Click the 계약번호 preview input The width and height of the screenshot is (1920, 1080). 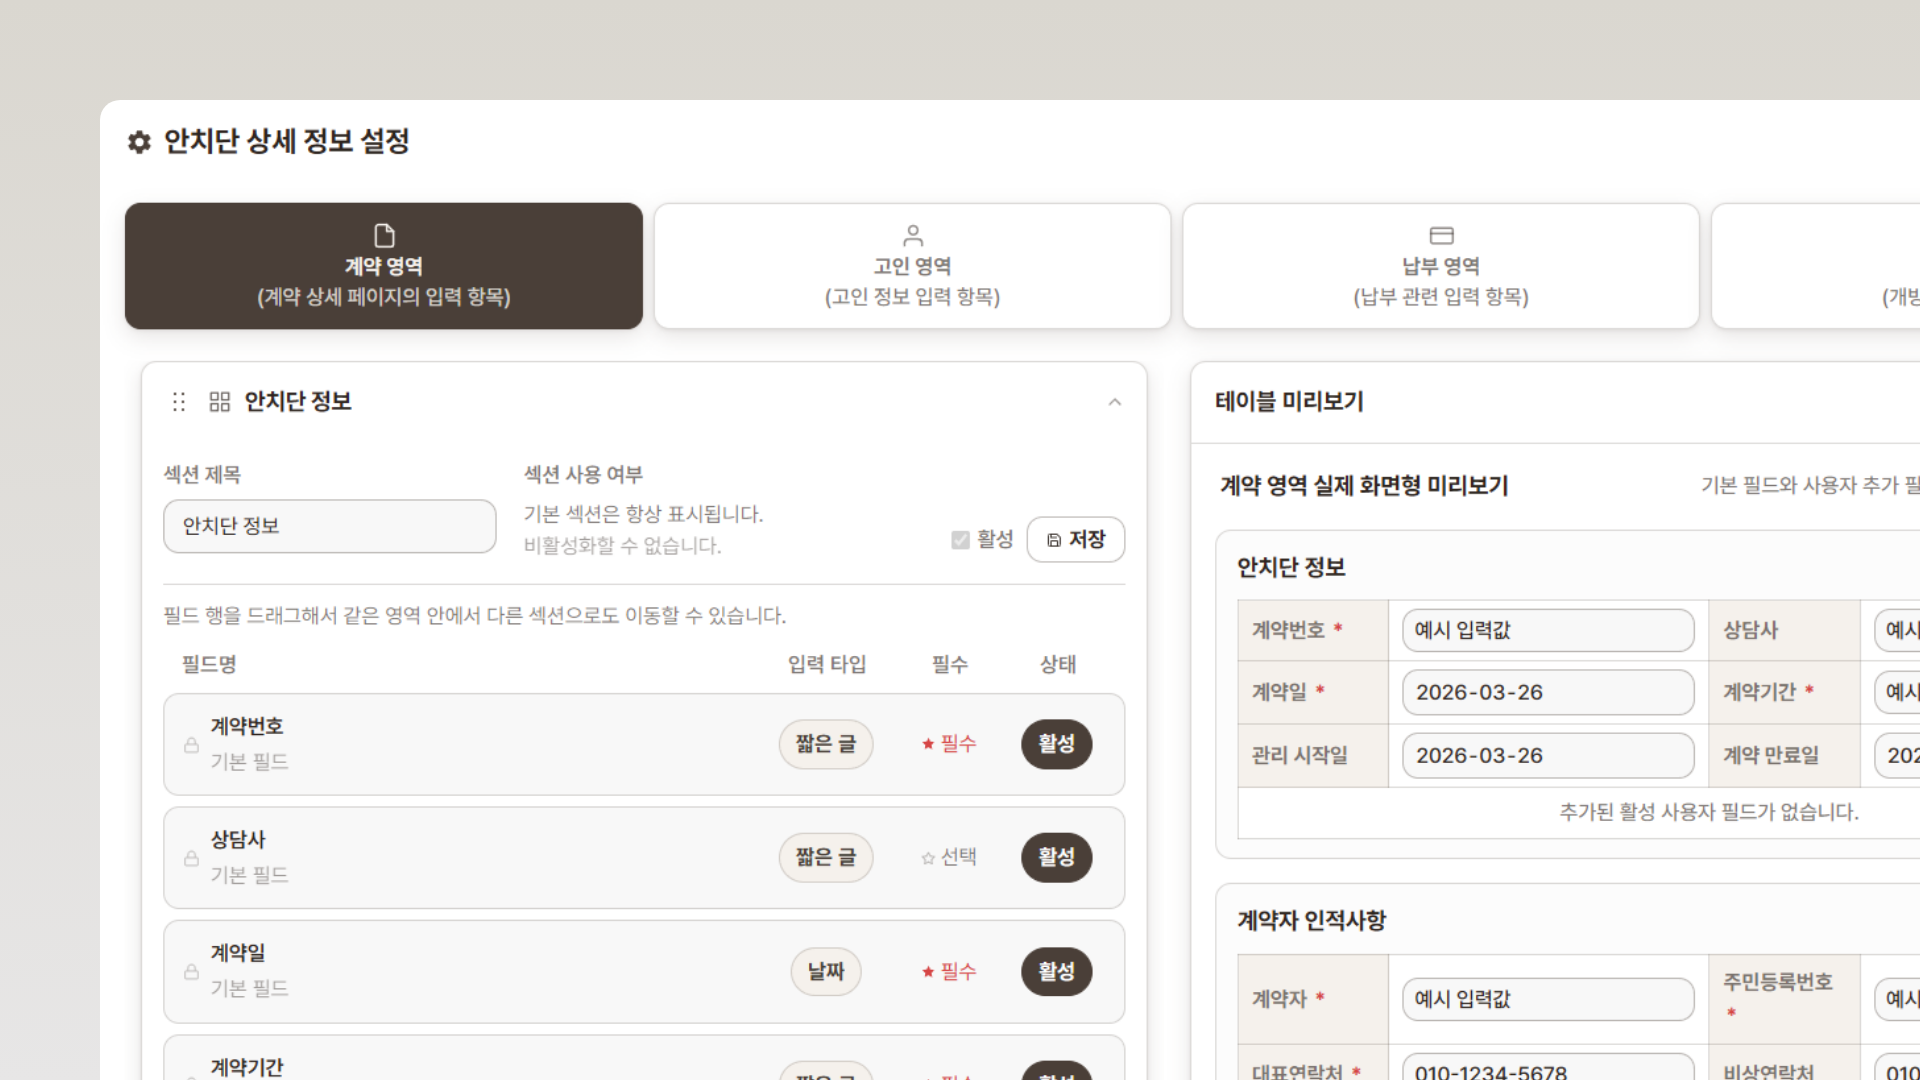(x=1548, y=630)
